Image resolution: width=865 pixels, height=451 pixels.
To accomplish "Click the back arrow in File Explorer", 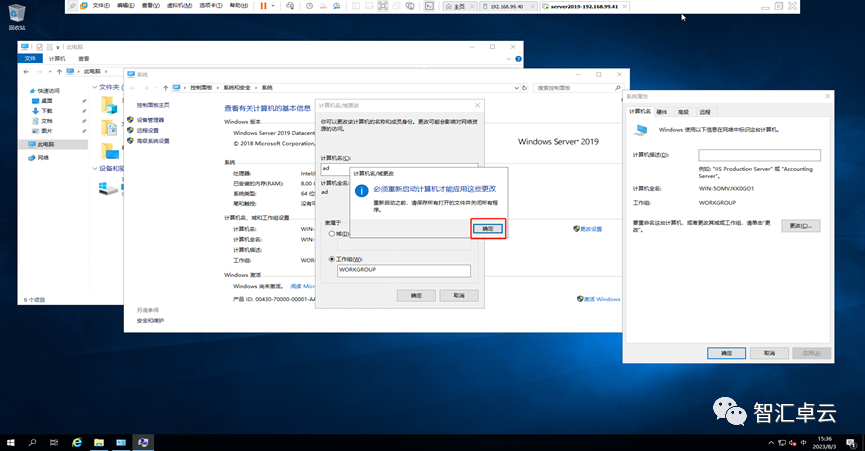I will click(x=26, y=72).
